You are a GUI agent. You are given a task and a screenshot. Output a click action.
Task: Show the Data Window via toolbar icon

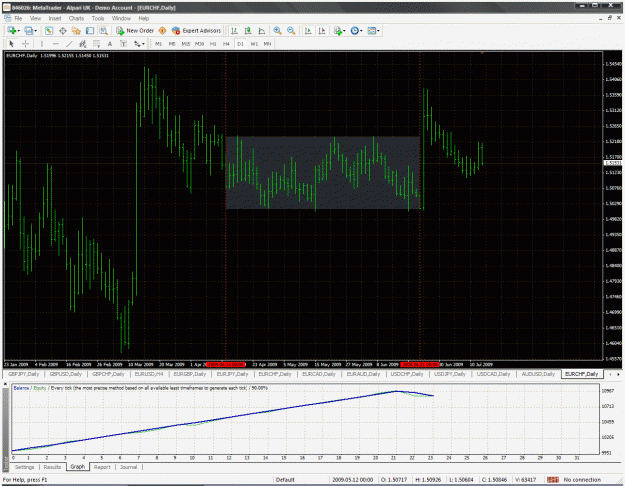click(x=63, y=31)
